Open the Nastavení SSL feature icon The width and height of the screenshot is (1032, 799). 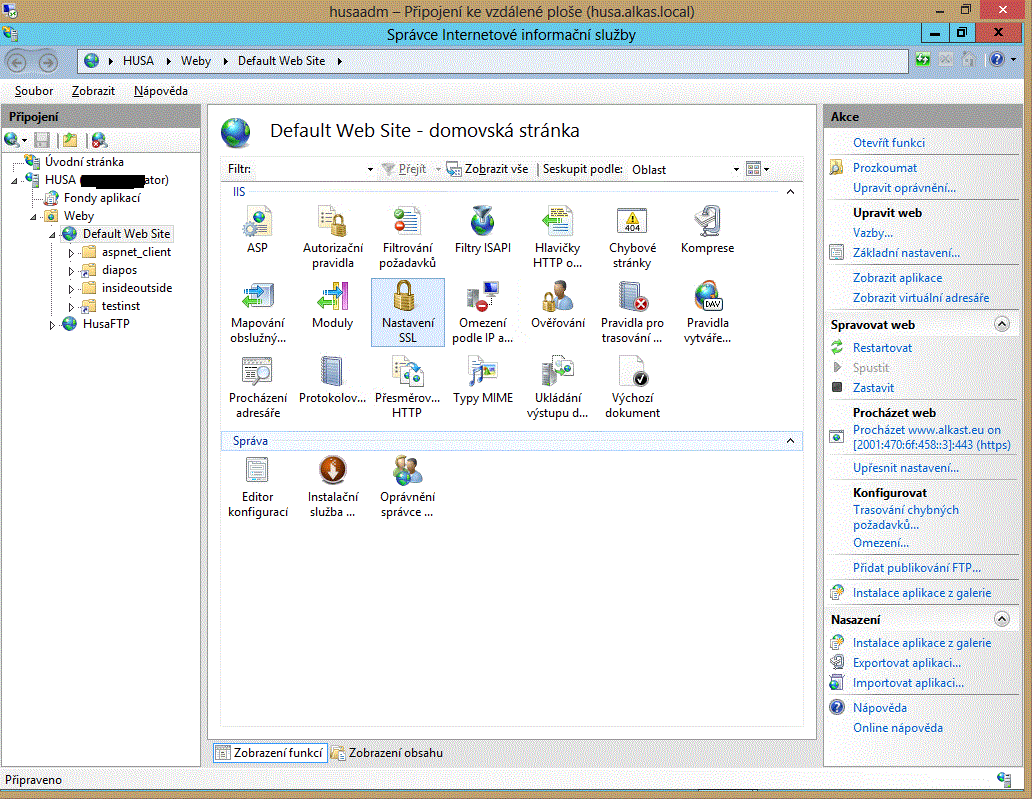[x=407, y=298]
